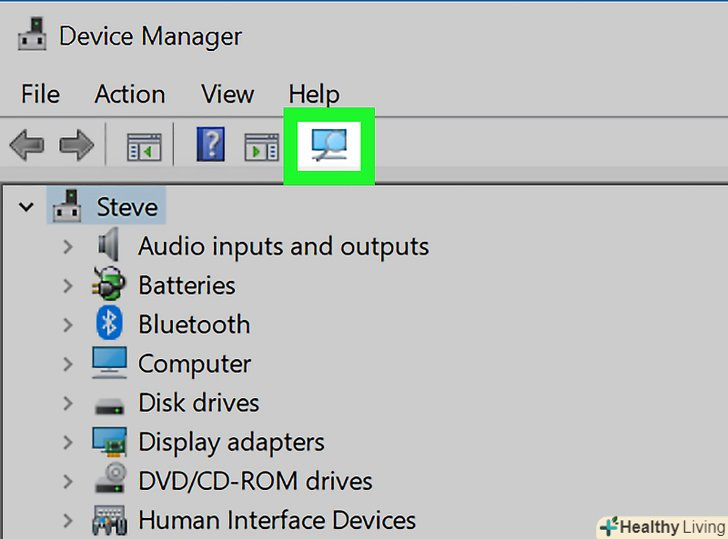Select the Computer tree item

pyautogui.click(x=194, y=364)
